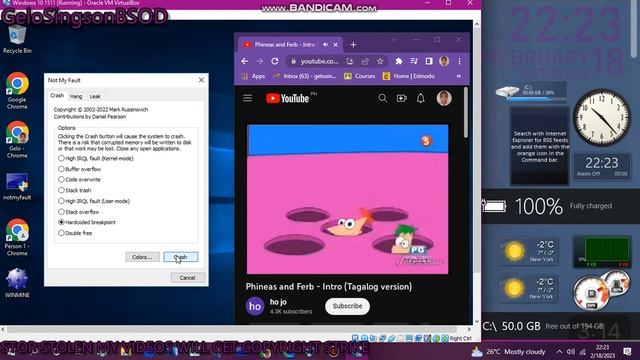Click the YouTube page scrollbar
This screenshot has height=360, width=640.
point(466,112)
